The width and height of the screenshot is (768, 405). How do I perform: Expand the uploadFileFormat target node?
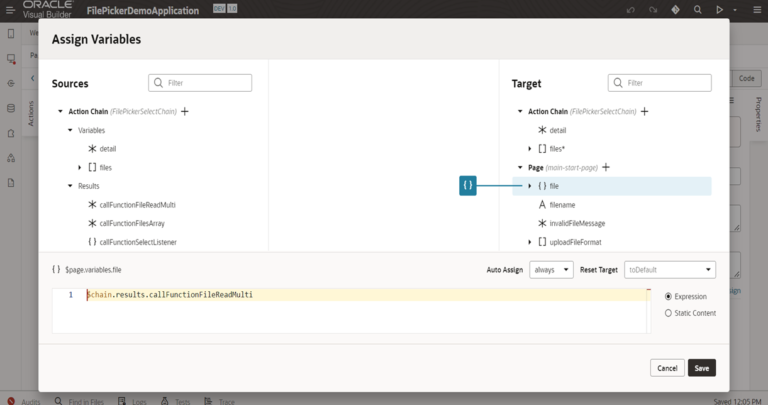click(529, 242)
